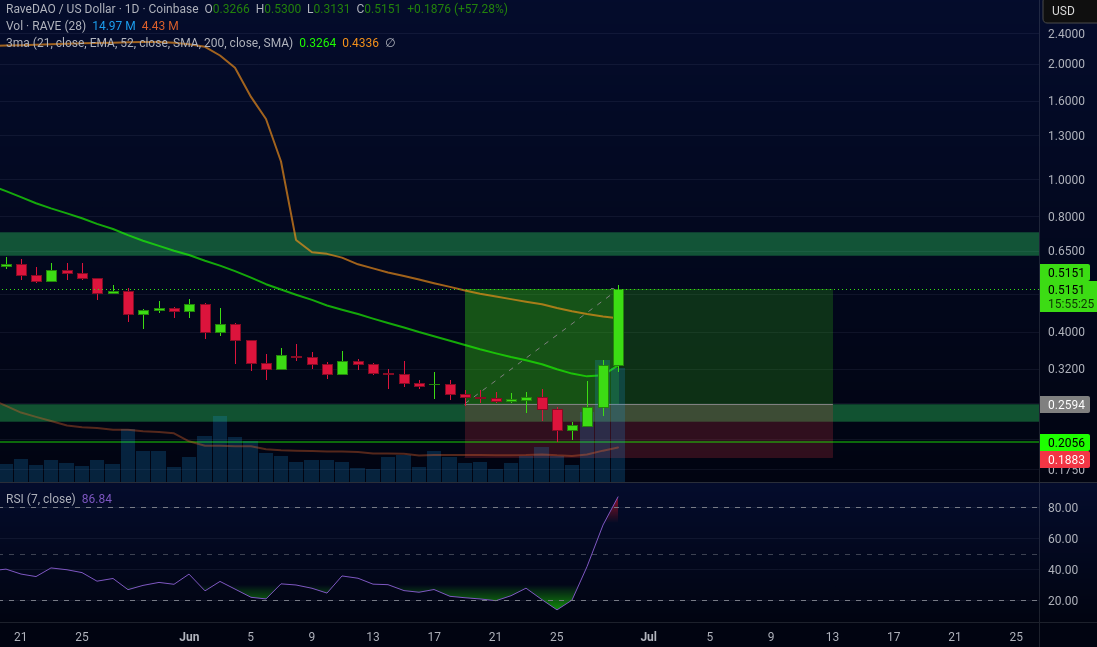This screenshot has width=1097, height=647.
Task: Click the volume value 14.97 M
Action: [113, 26]
